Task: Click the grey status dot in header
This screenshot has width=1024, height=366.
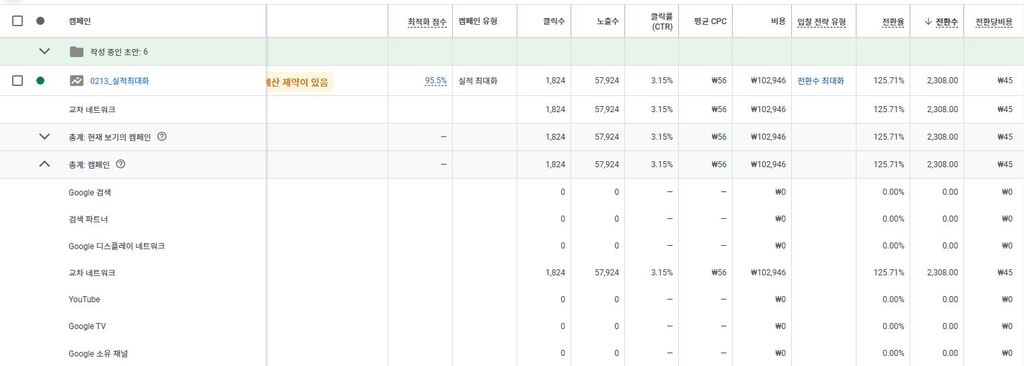Action: 40,21
